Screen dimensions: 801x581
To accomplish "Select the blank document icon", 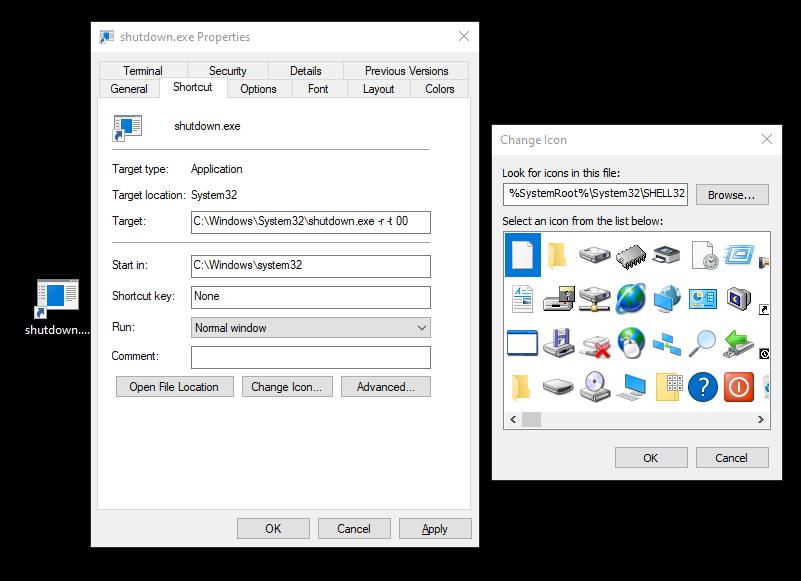I will tap(522, 255).
